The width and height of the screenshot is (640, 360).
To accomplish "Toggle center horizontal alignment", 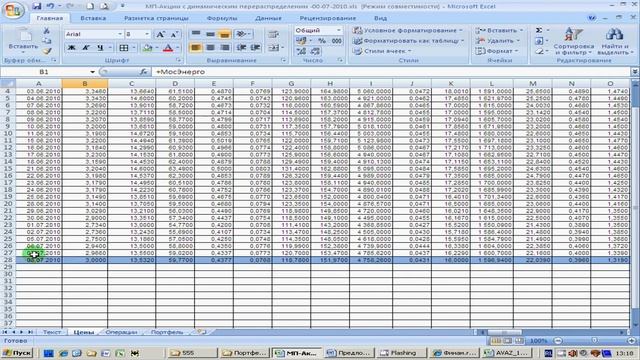I will 210,48.
